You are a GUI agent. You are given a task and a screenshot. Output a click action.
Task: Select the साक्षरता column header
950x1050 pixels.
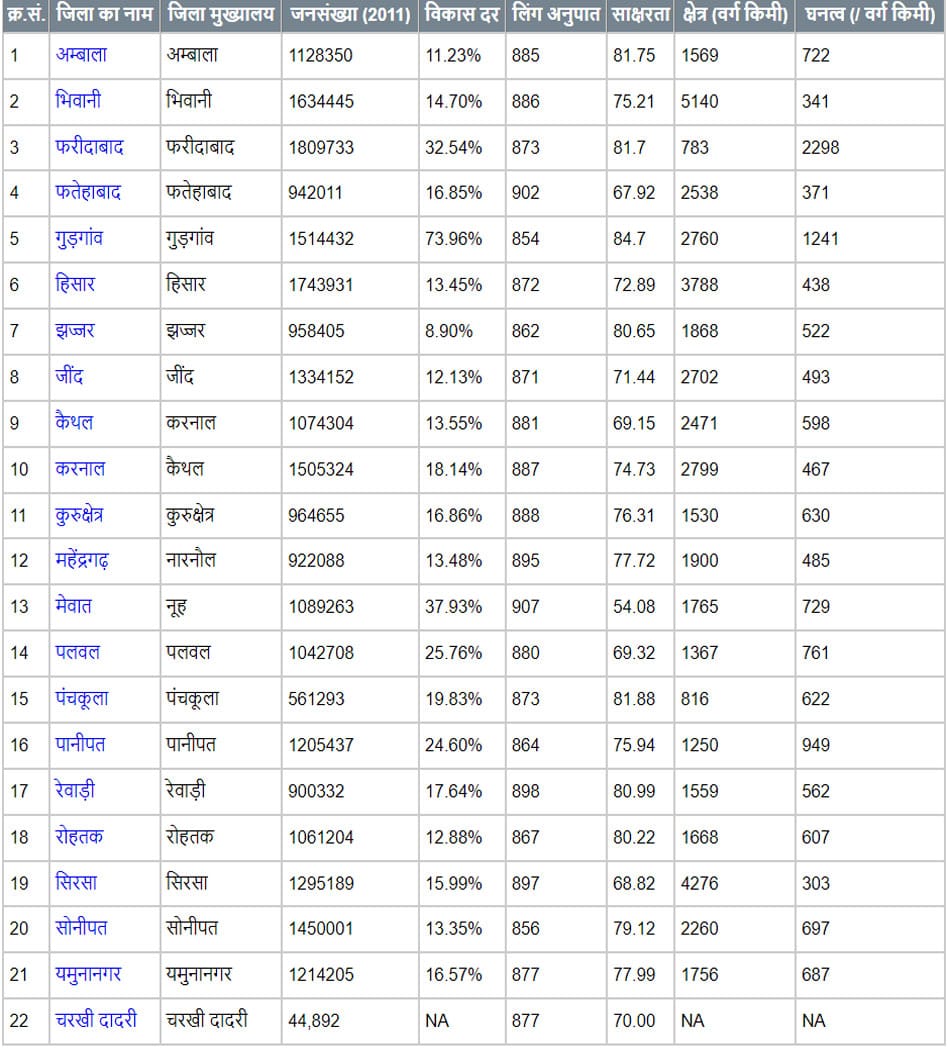[x=640, y=15]
